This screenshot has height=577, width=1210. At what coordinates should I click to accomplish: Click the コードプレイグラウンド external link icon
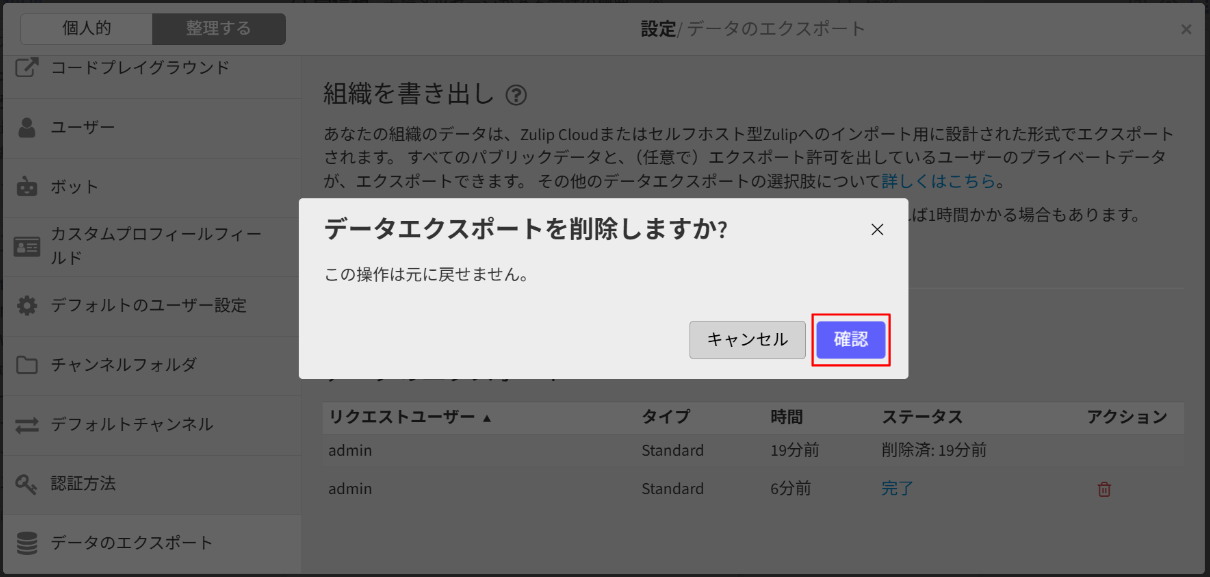pos(28,68)
